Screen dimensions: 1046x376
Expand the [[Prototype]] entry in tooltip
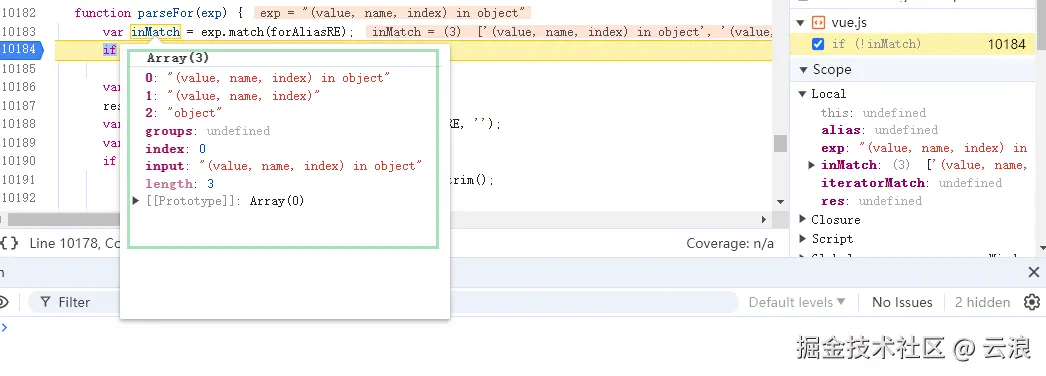pyautogui.click(x=136, y=201)
